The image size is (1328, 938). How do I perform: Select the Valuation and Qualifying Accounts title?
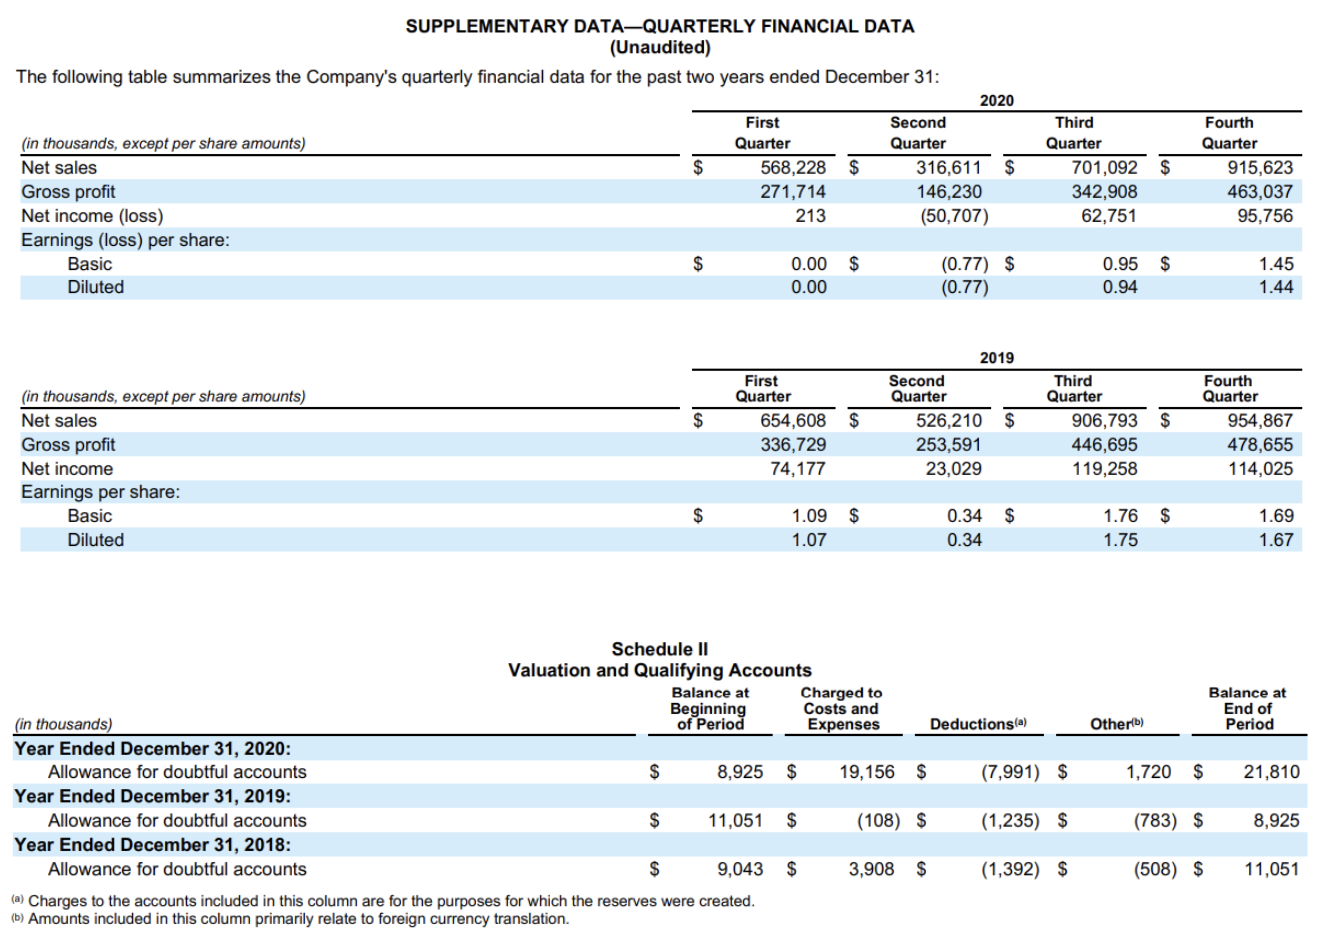click(659, 669)
